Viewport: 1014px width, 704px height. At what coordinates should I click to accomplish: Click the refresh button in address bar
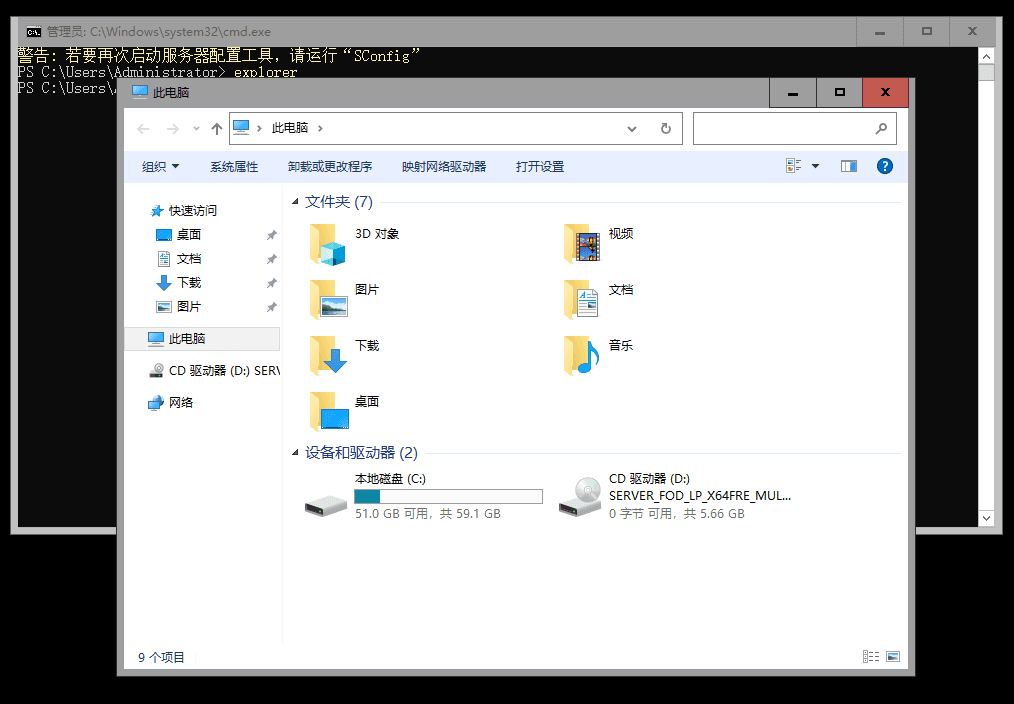pos(665,129)
